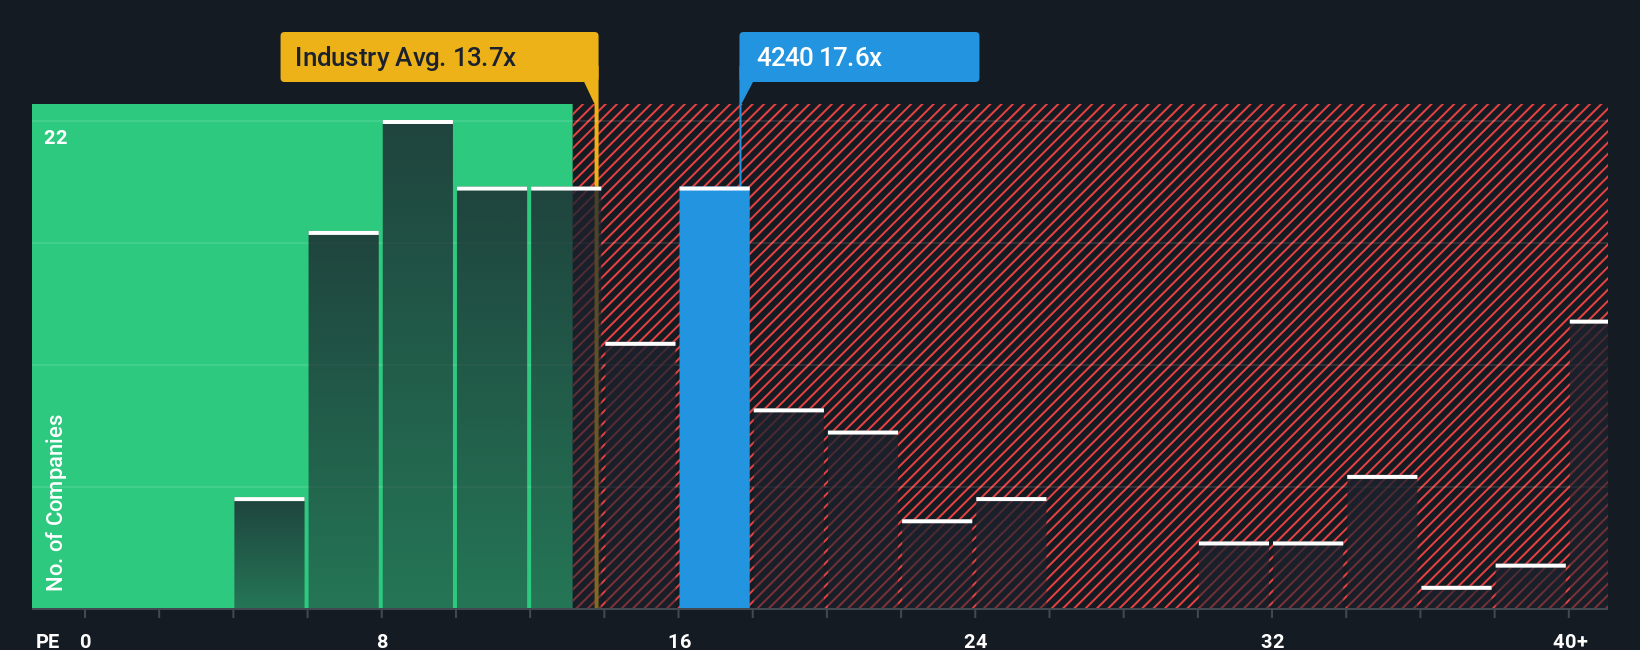Click the x-axis label 24

point(976,640)
